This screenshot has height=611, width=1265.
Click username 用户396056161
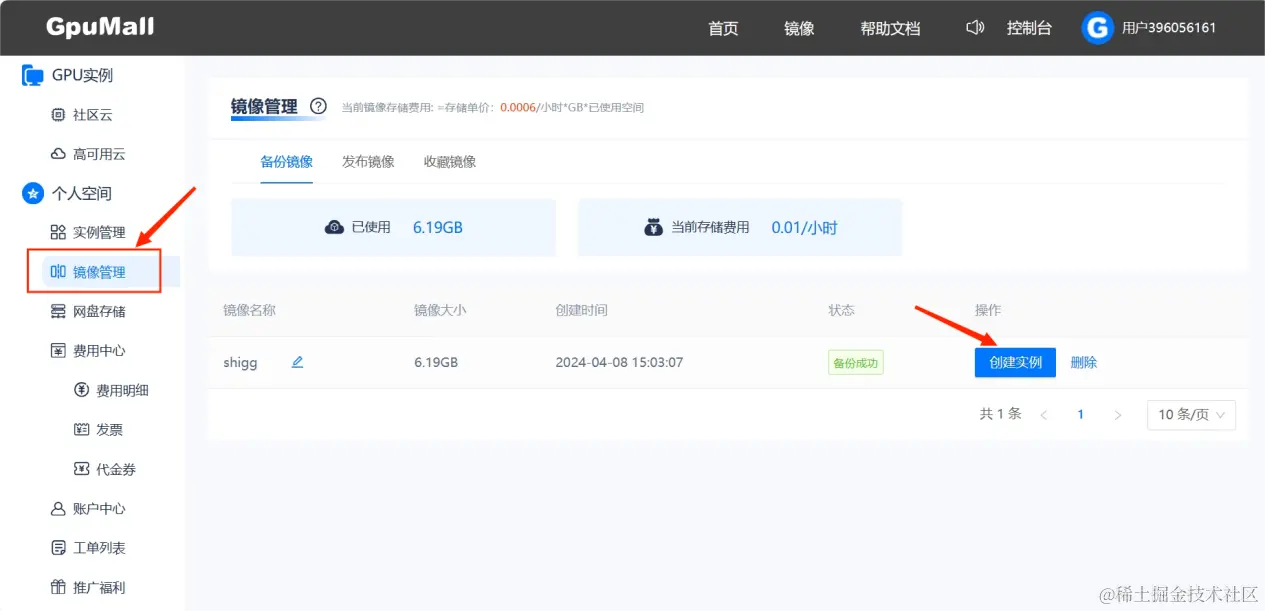point(1169,28)
